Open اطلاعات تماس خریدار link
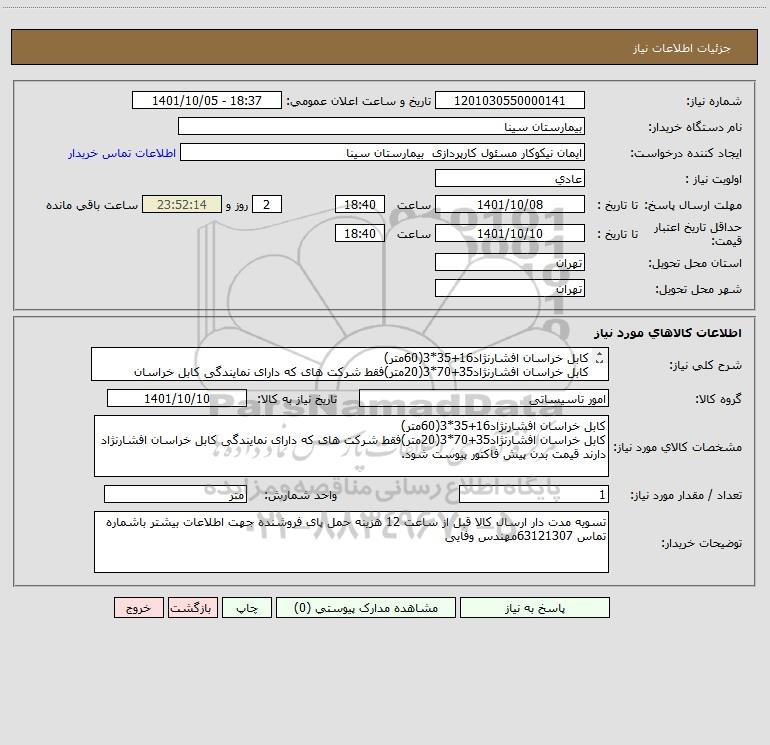The height and width of the screenshot is (745, 770). click(x=122, y=153)
